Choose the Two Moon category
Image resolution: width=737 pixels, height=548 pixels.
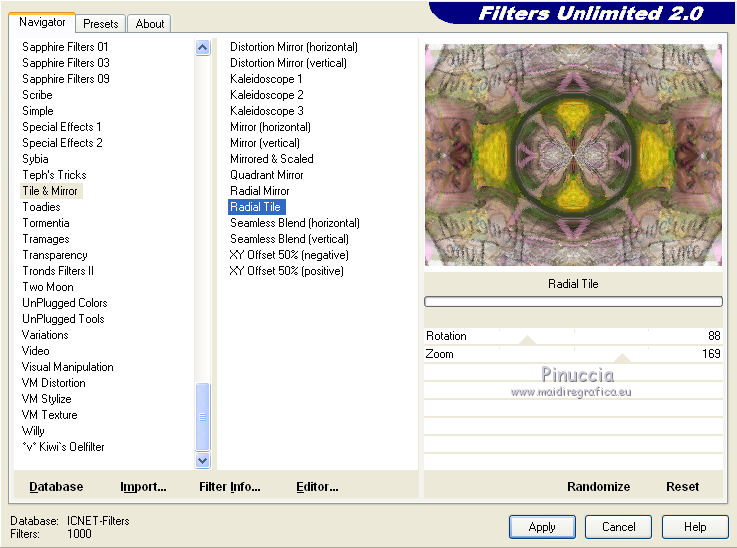click(x=48, y=287)
